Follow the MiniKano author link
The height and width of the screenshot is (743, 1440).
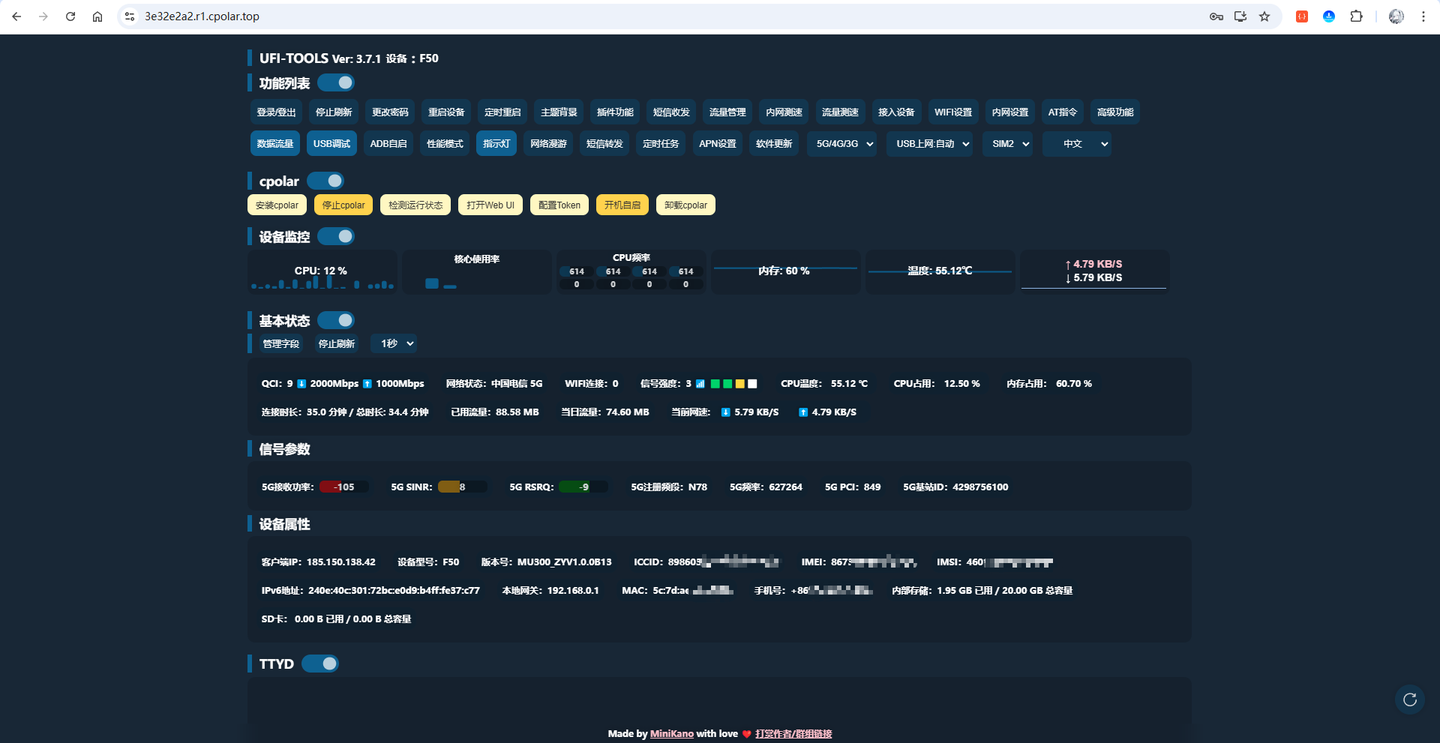click(x=671, y=734)
